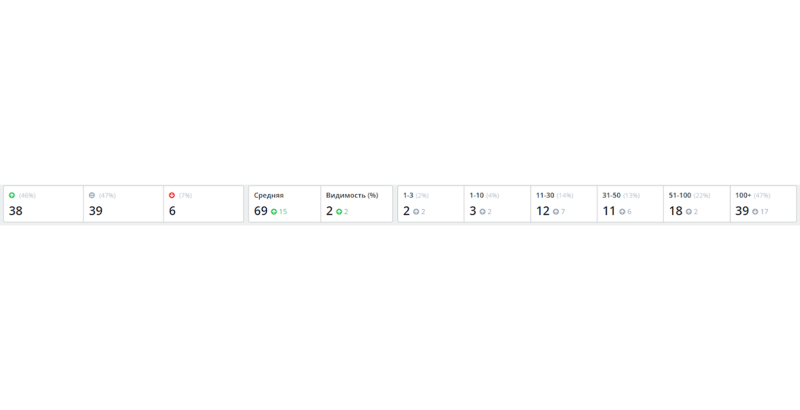
Task: Click green change icon next to Средняя 69
Action: [x=274, y=212]
